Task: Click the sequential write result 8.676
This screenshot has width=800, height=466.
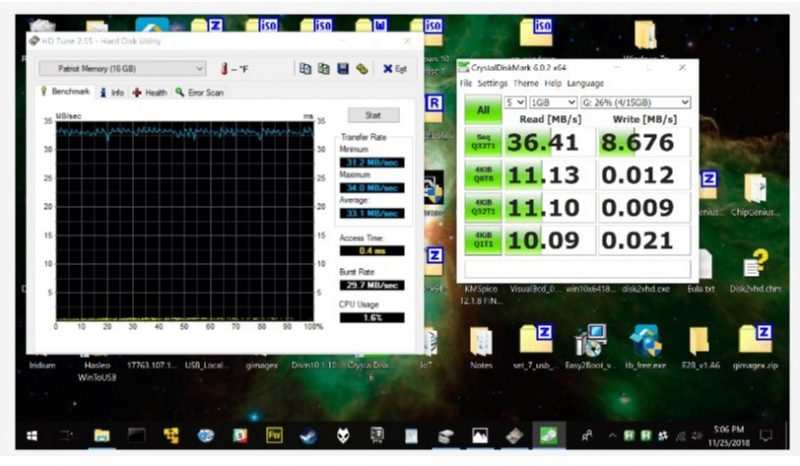Action: click(644, 142)
